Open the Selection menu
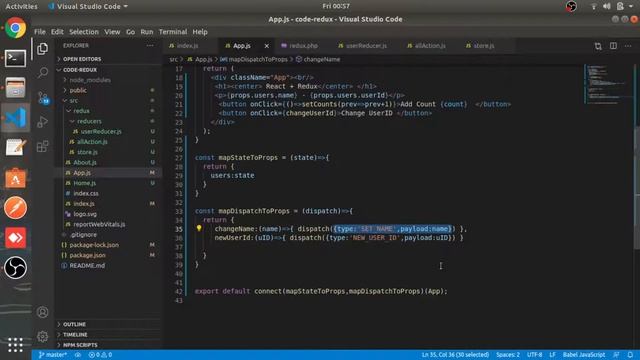Image resolution: width=640 pixels, height=360 pixels. click(84, 32)
